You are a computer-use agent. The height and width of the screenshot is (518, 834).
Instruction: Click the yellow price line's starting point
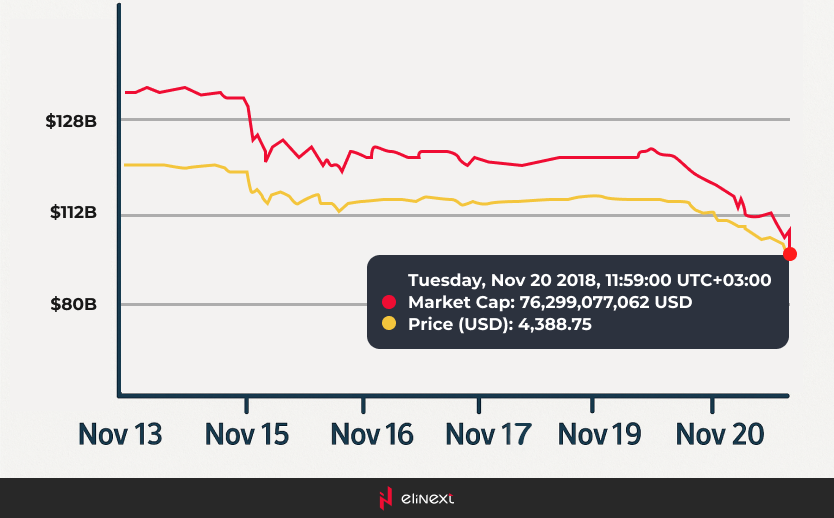tap(126, 164)
